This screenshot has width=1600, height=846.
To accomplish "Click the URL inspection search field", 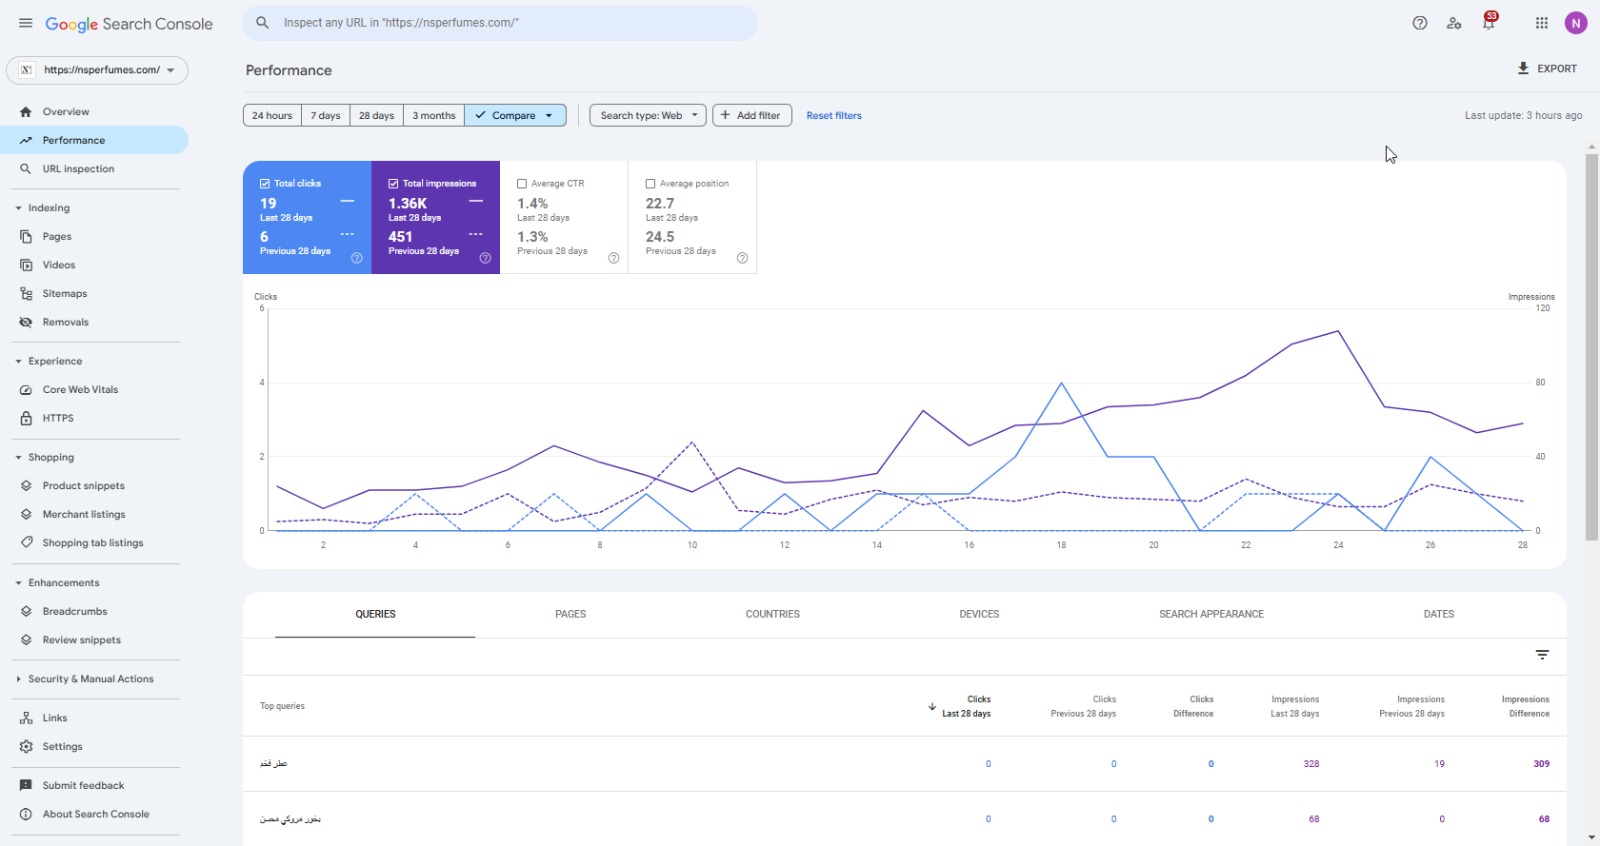I will (500, 23).
